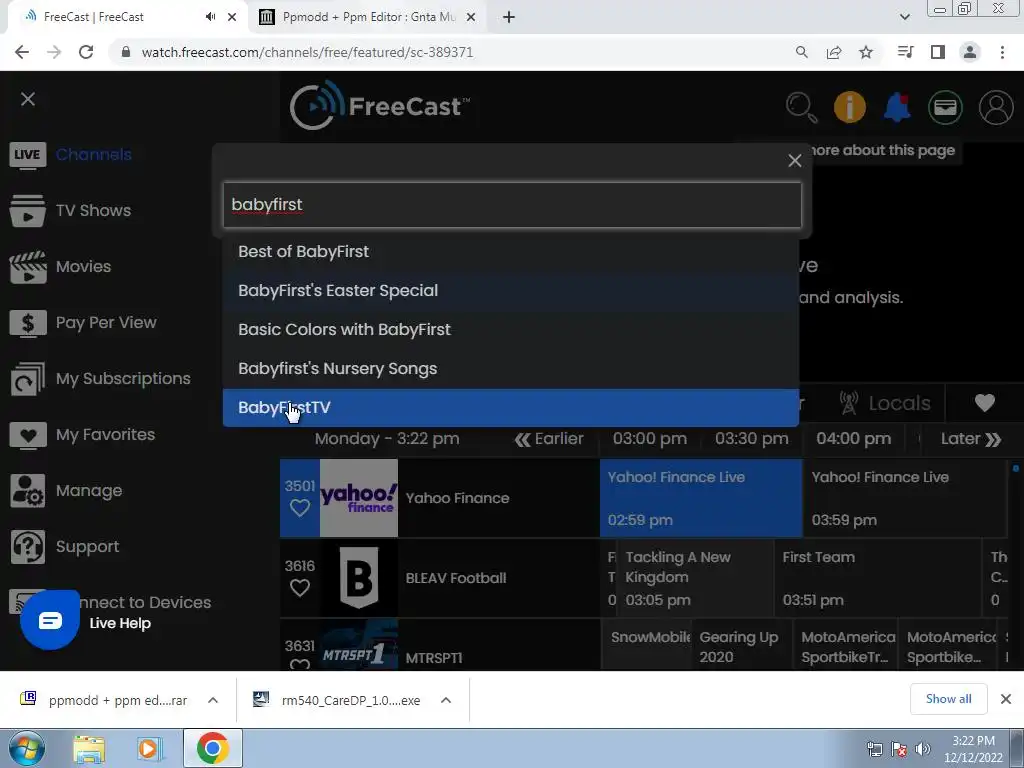Select First Team 03:51 pm program

(x=878, y=578)
